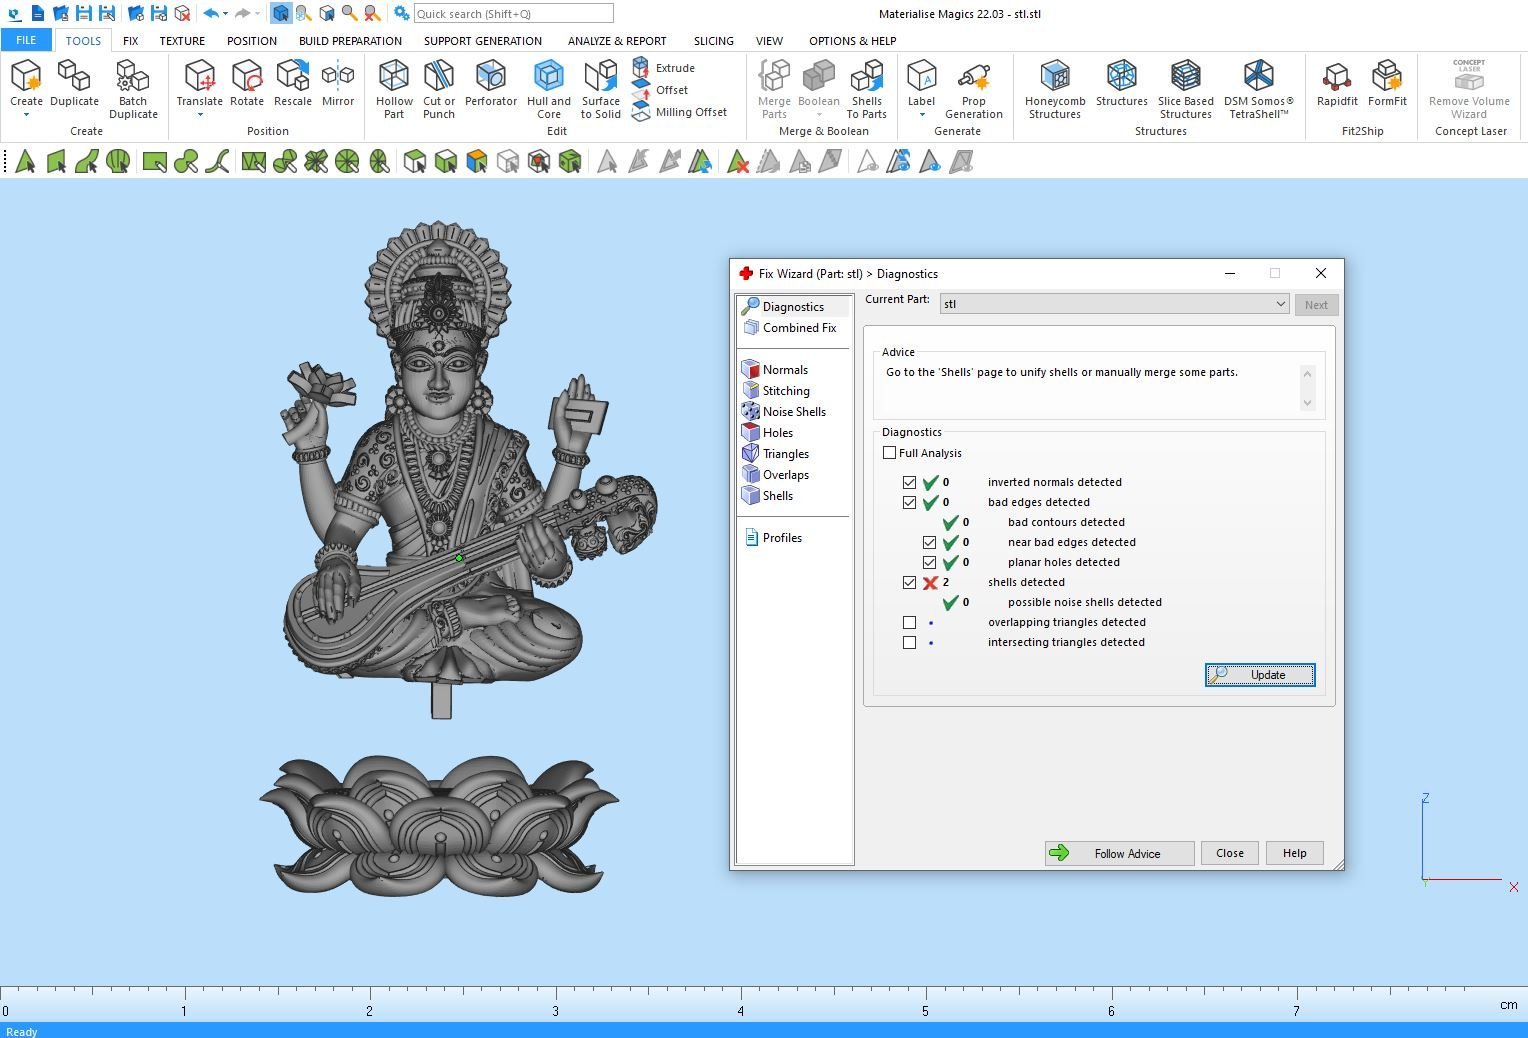Open the RapidFit tool
The image size is (1528, 1038).
click(x=1336, y=84)
